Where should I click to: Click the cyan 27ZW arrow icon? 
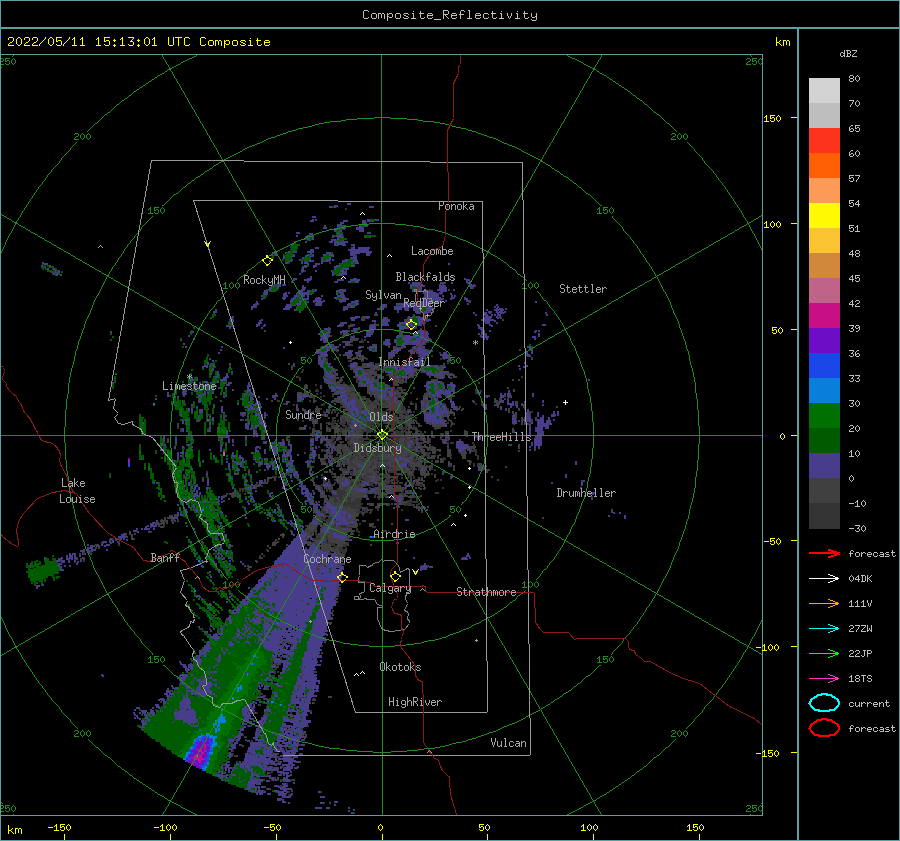(x=824, y=629)
